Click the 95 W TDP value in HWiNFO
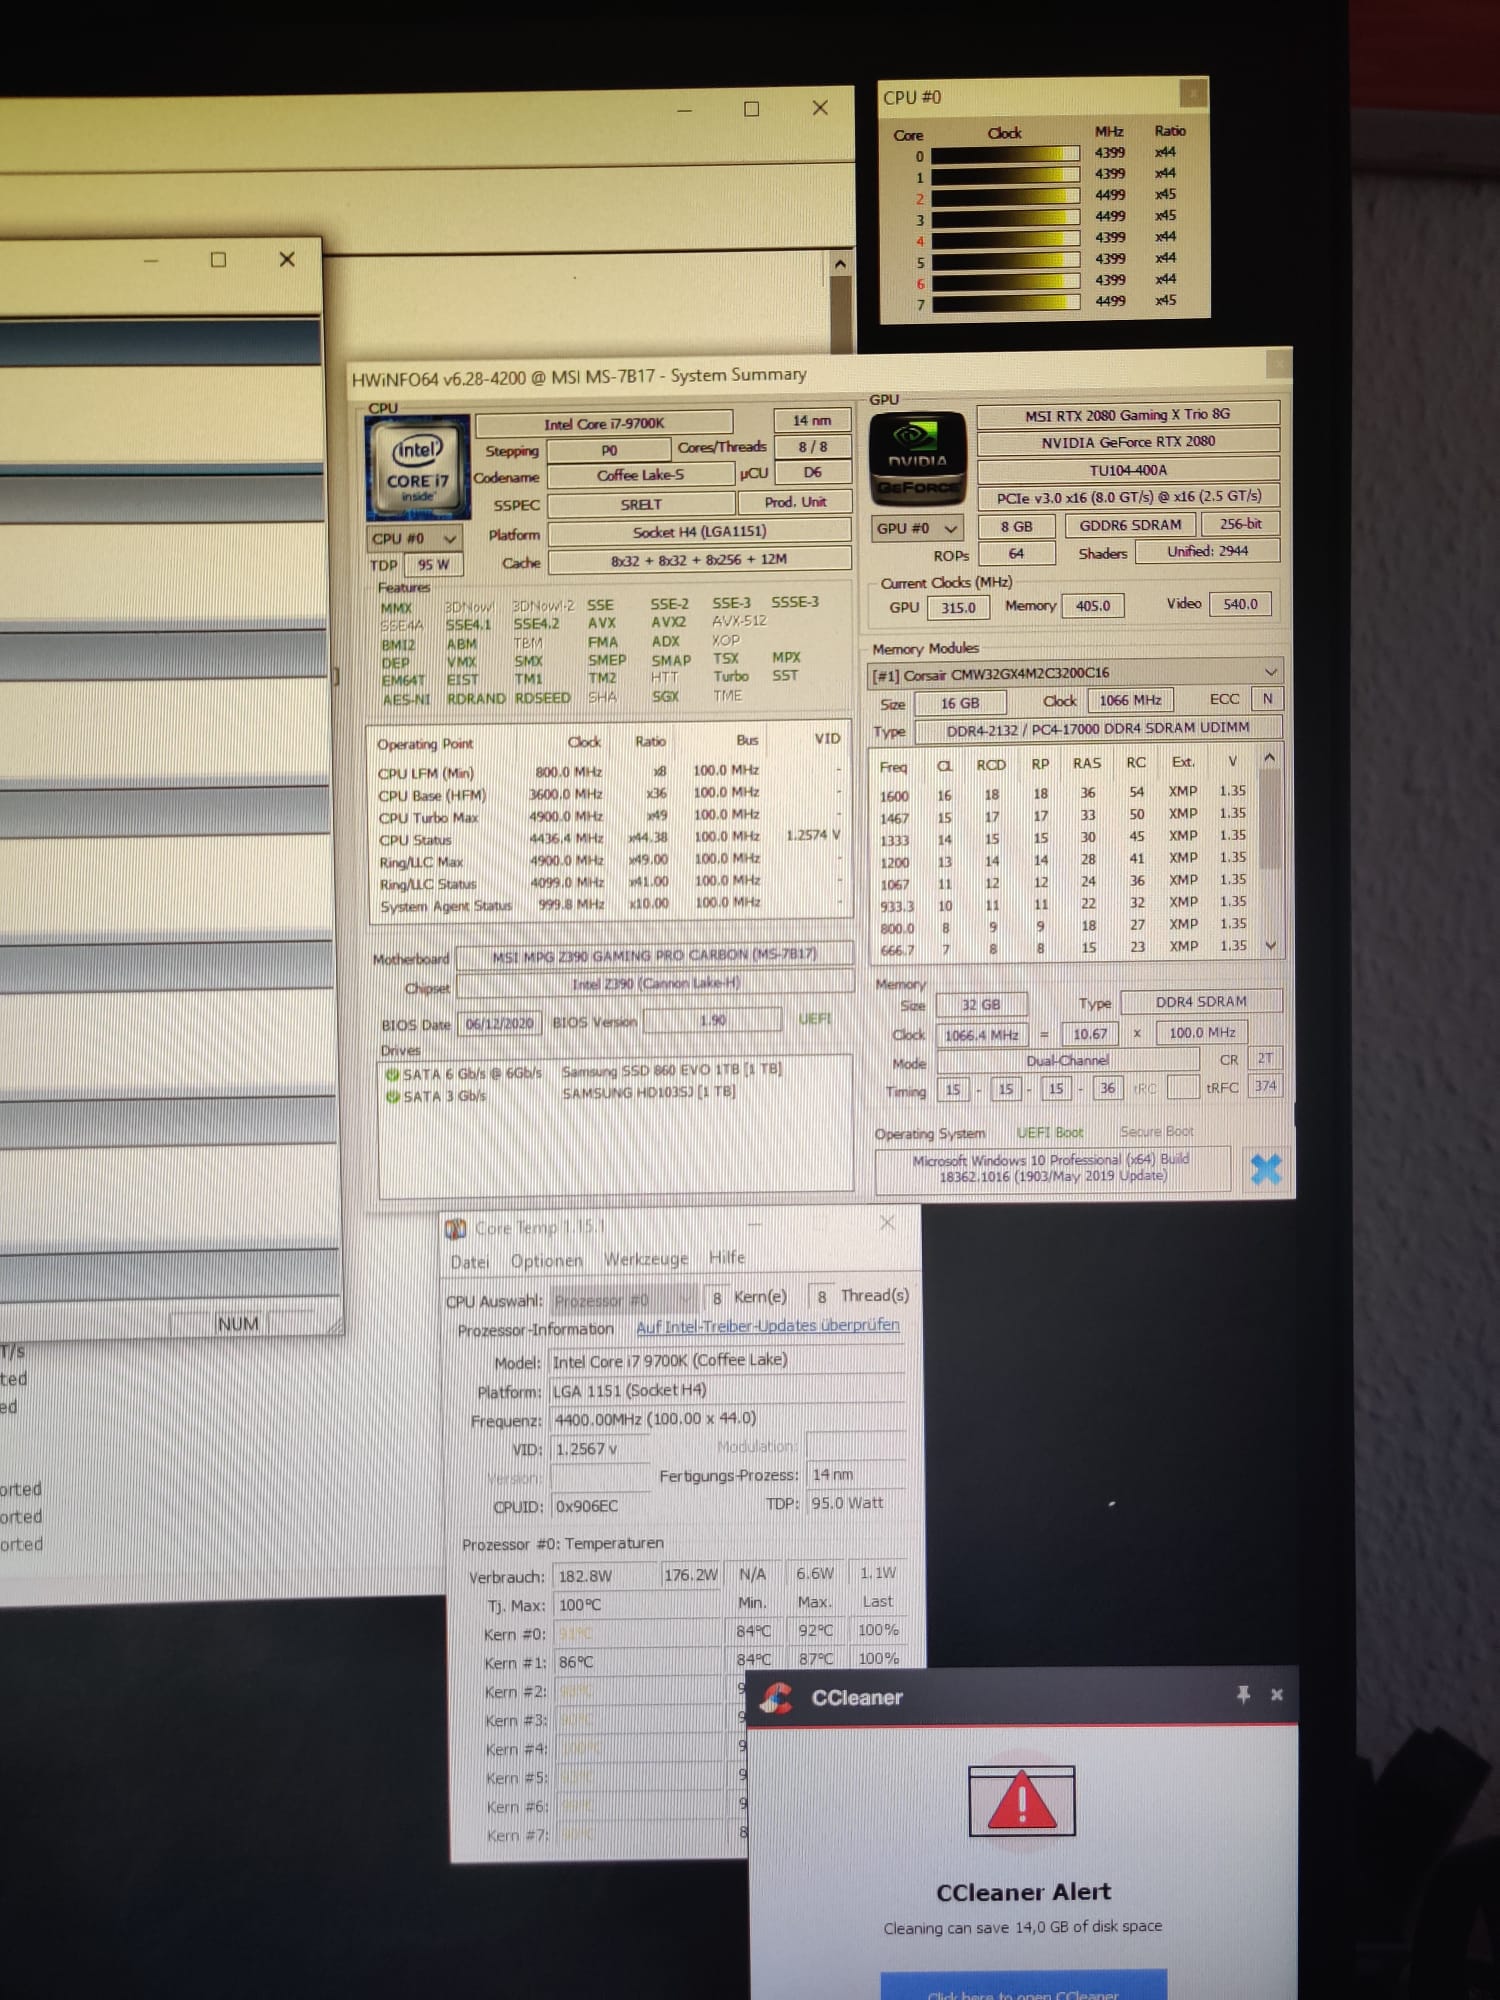The width and height of the screenshot is (1500, 2000). click(434, 564)
